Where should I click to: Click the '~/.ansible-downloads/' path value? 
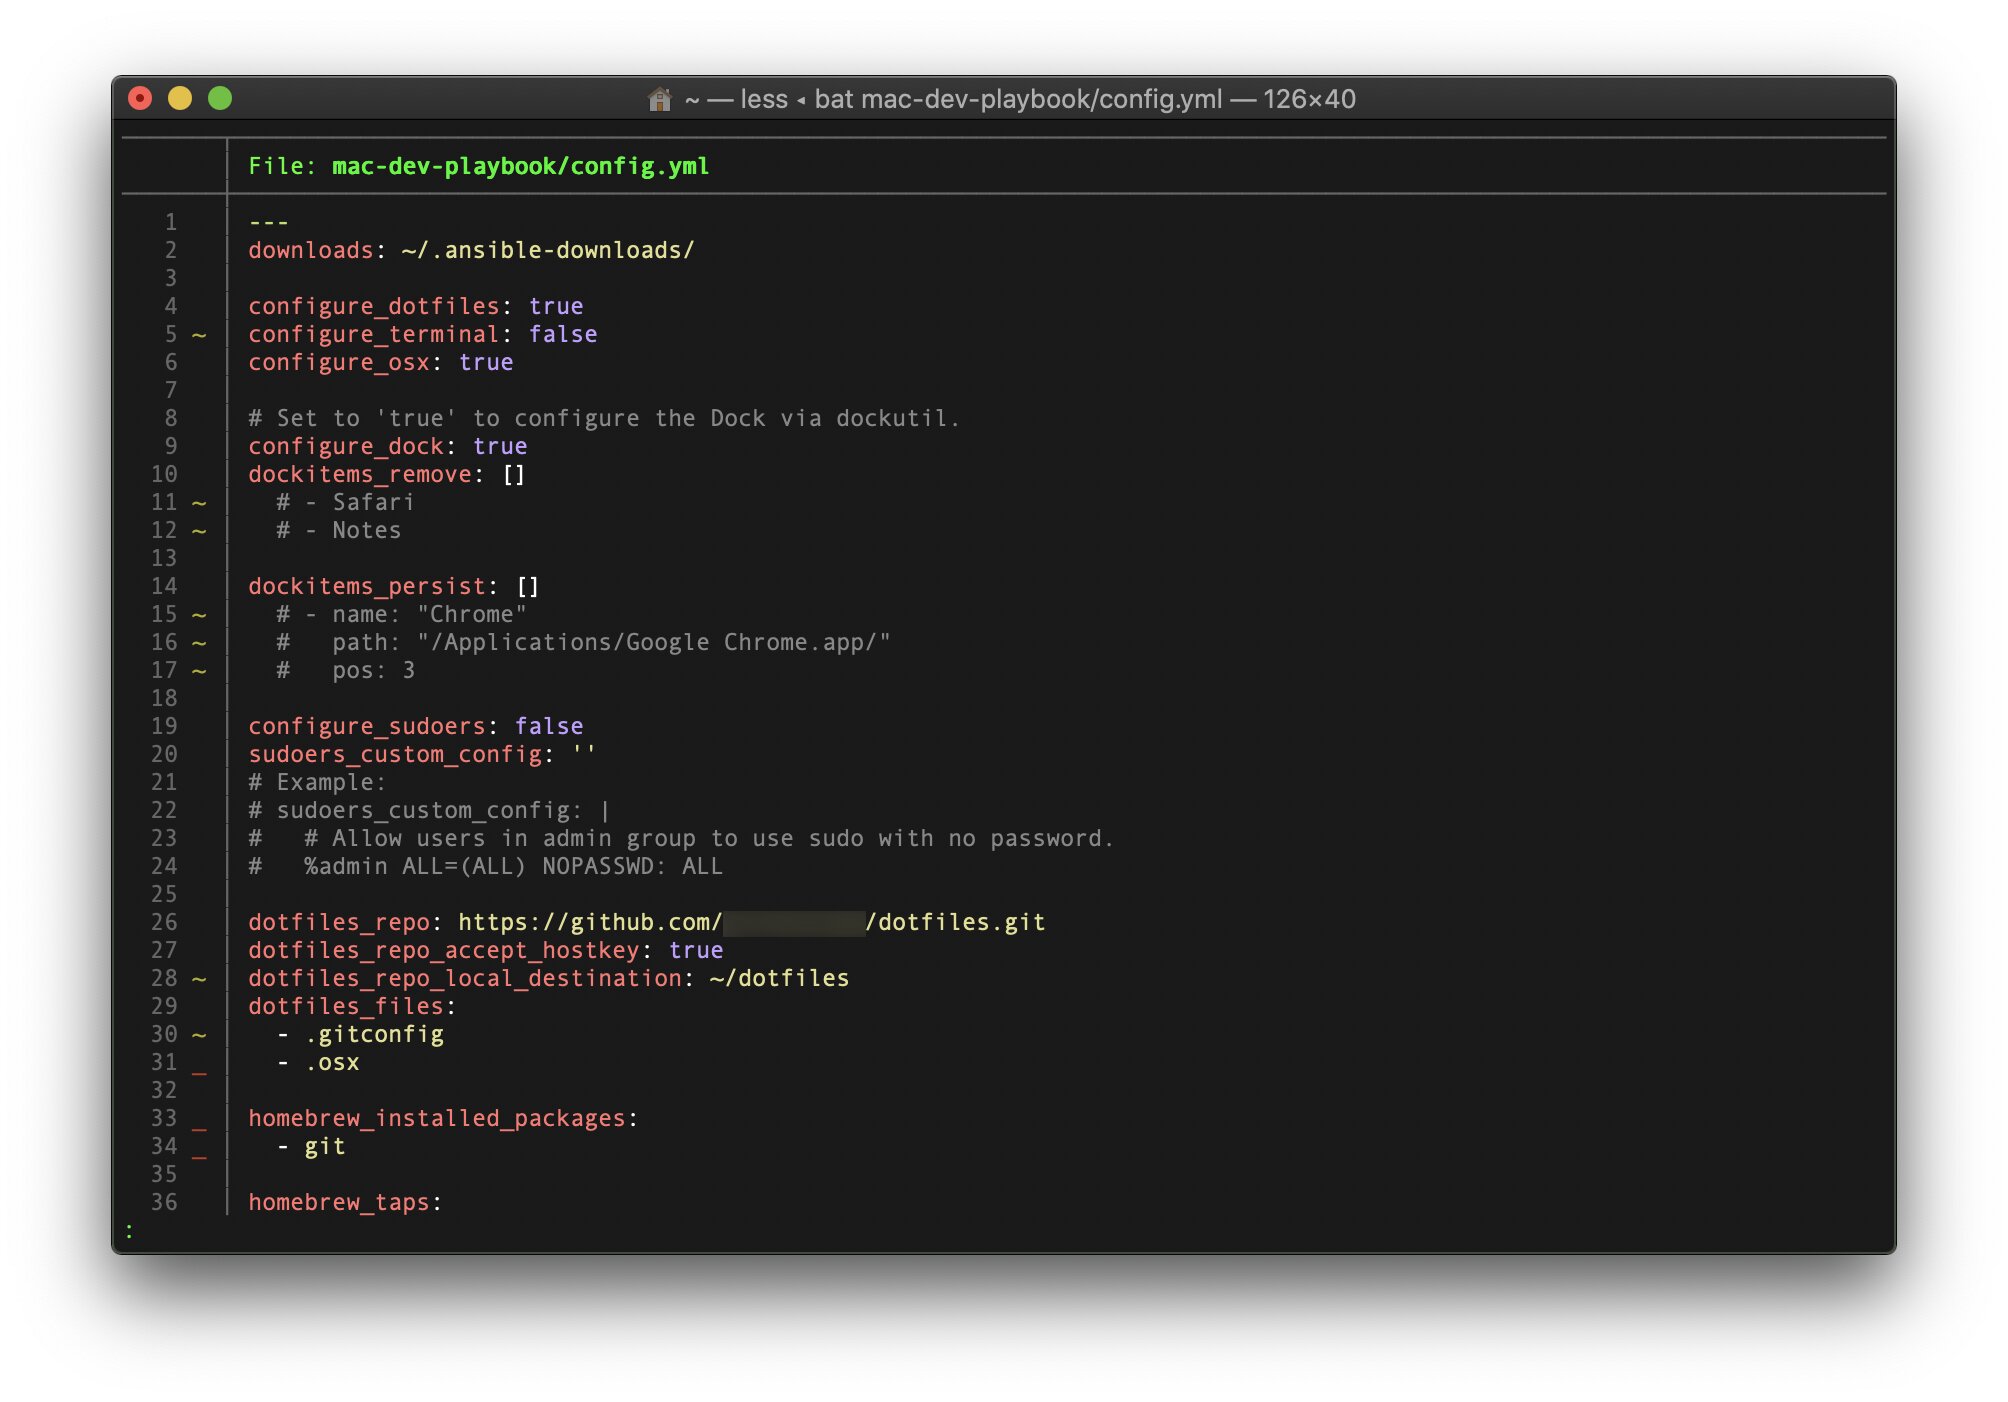(x=548, y=250)
